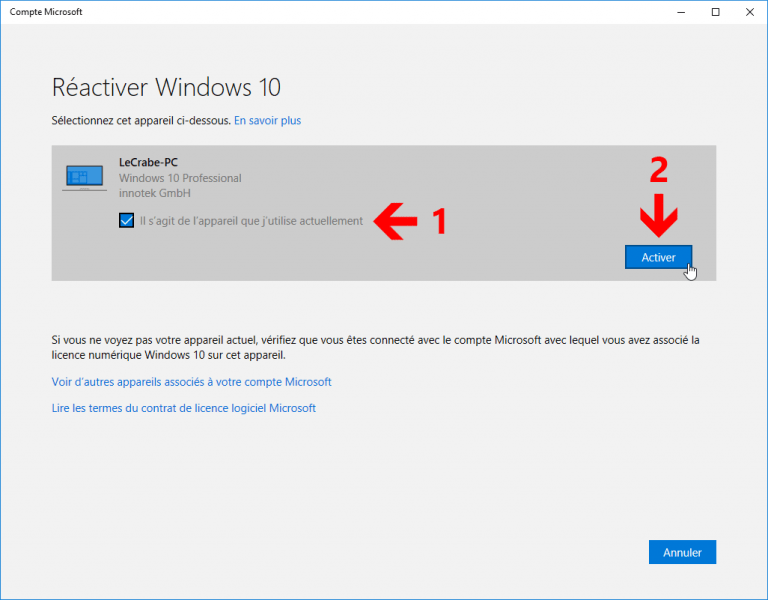Click the red number 1 annotation
768x600 pixels.
[436, 222]
